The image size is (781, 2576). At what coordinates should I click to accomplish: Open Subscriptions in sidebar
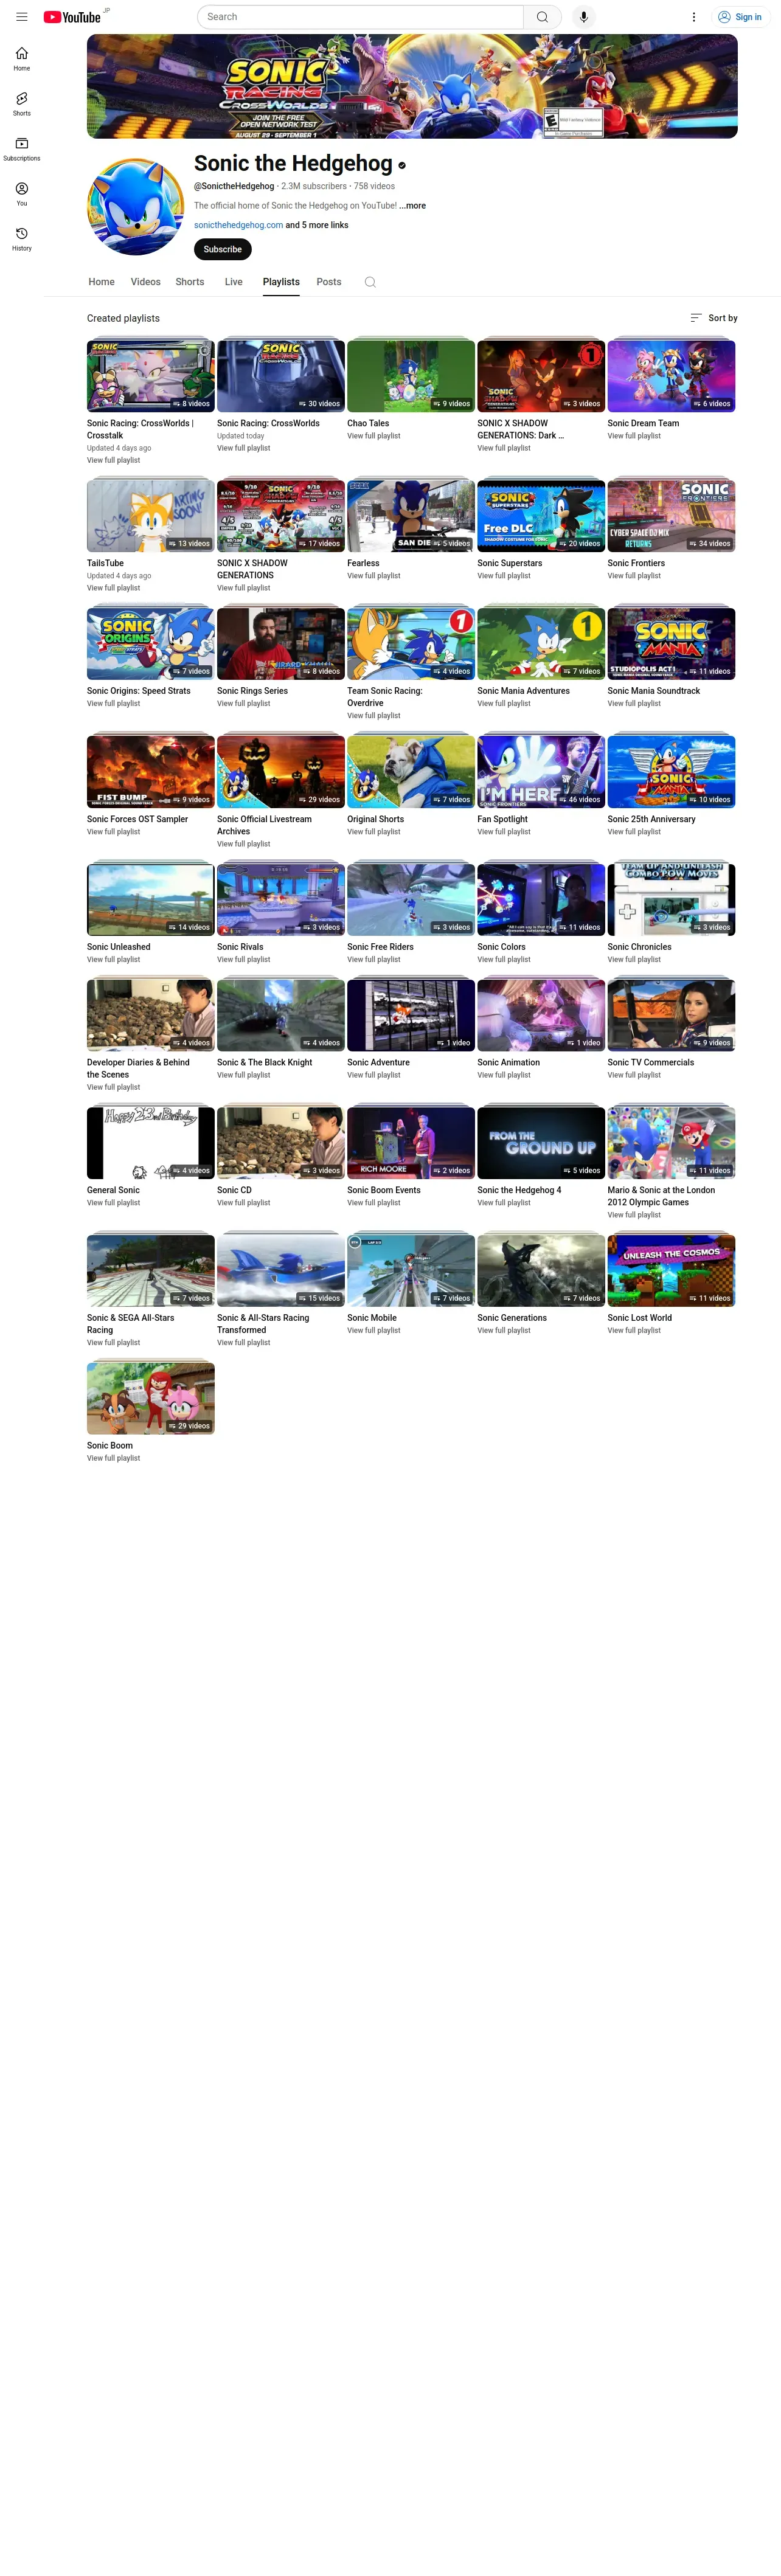point(22,149)
